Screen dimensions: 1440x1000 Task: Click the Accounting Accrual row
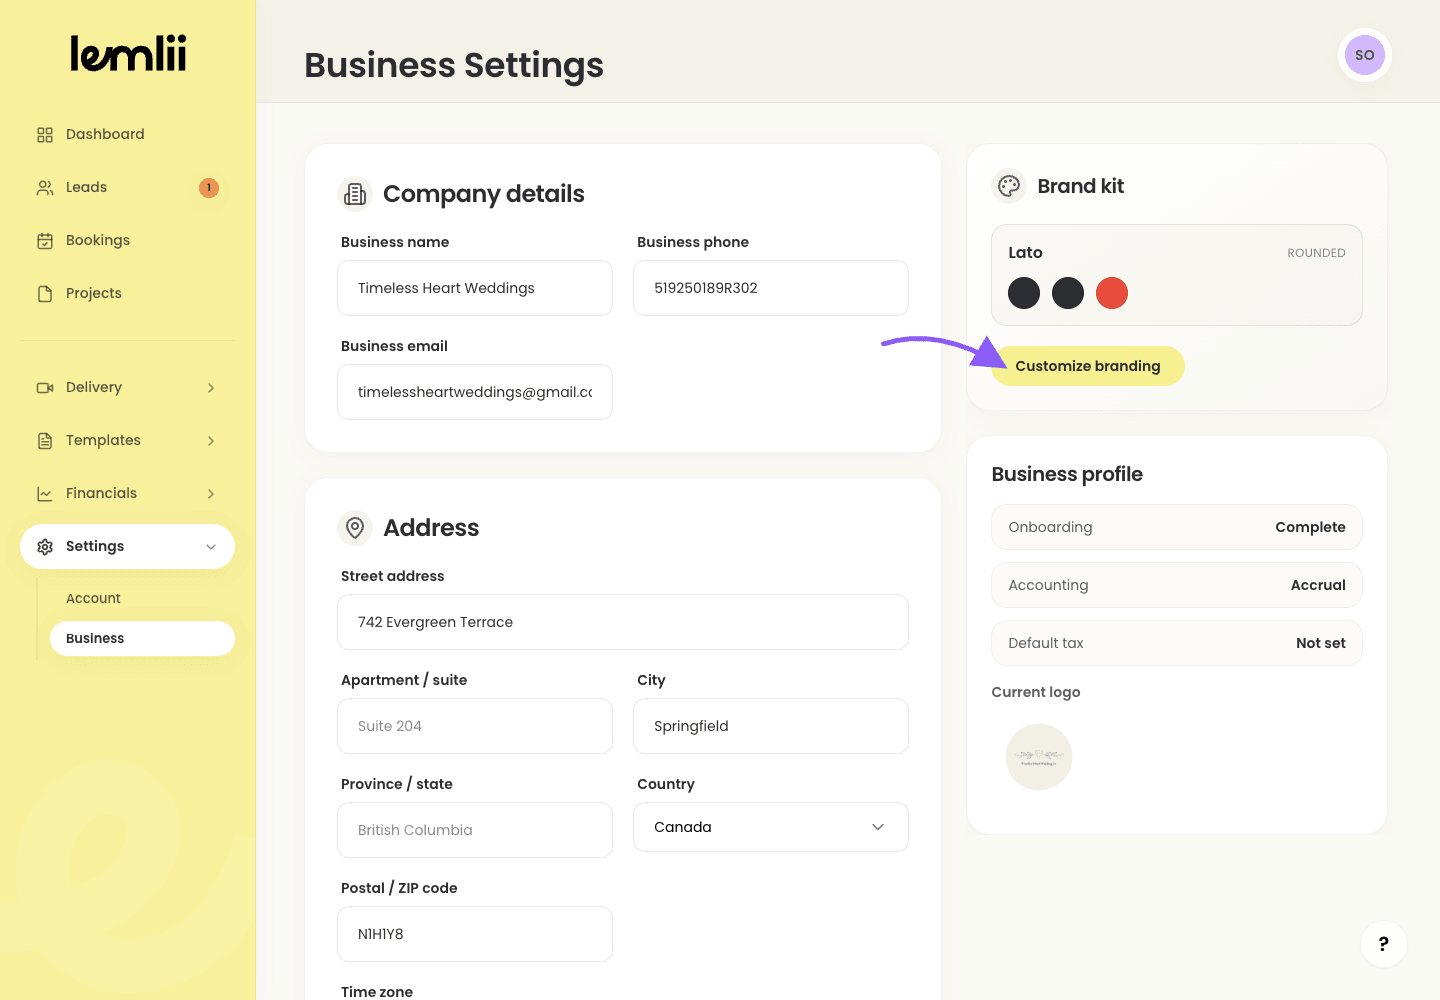click(1177, 585)
